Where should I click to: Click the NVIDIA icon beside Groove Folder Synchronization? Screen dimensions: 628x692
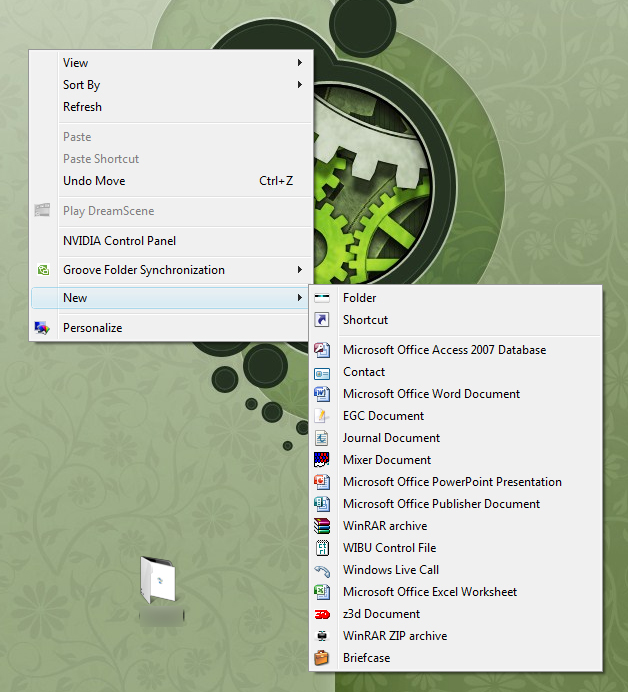point(43,270)
